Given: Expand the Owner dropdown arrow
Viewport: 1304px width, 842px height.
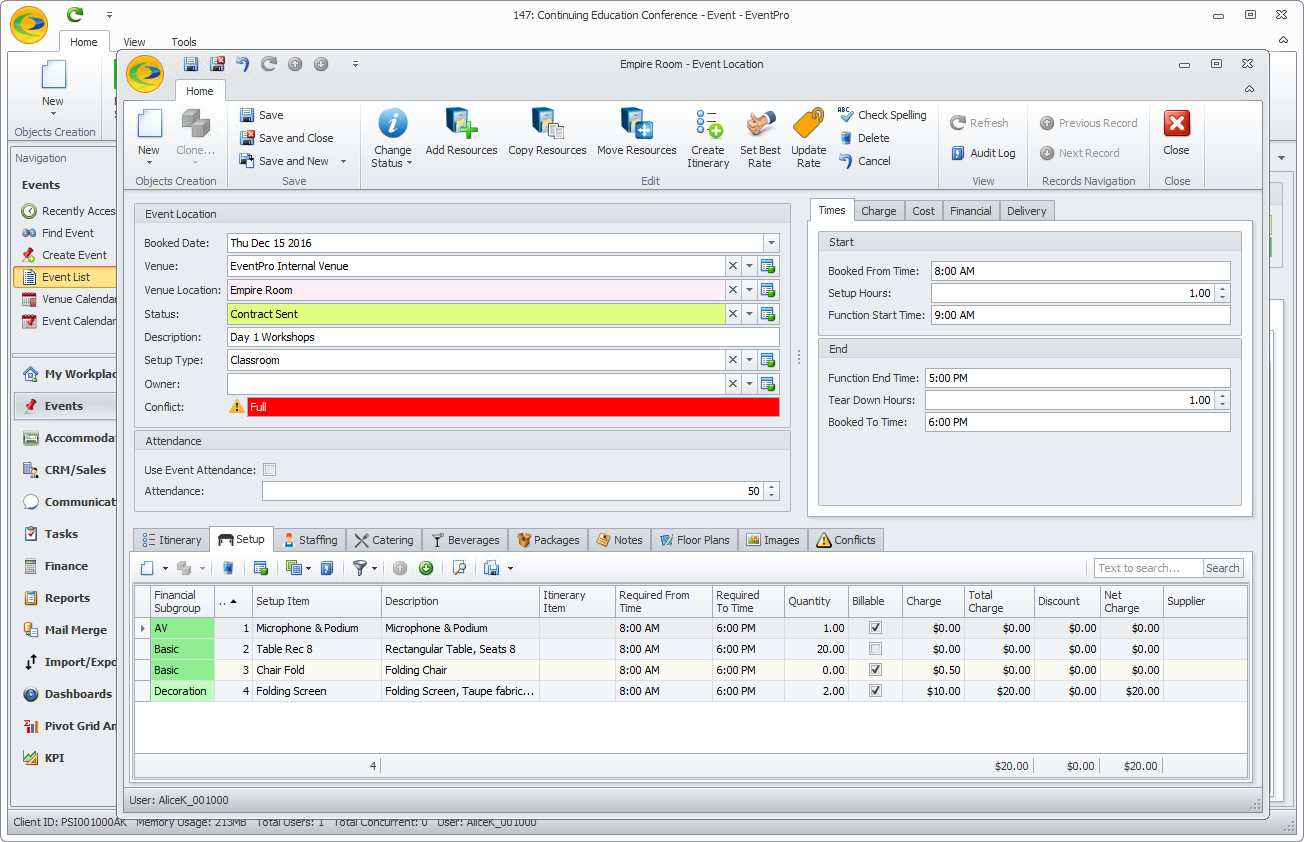Looking at the screenshot, I should pos(749,384).
